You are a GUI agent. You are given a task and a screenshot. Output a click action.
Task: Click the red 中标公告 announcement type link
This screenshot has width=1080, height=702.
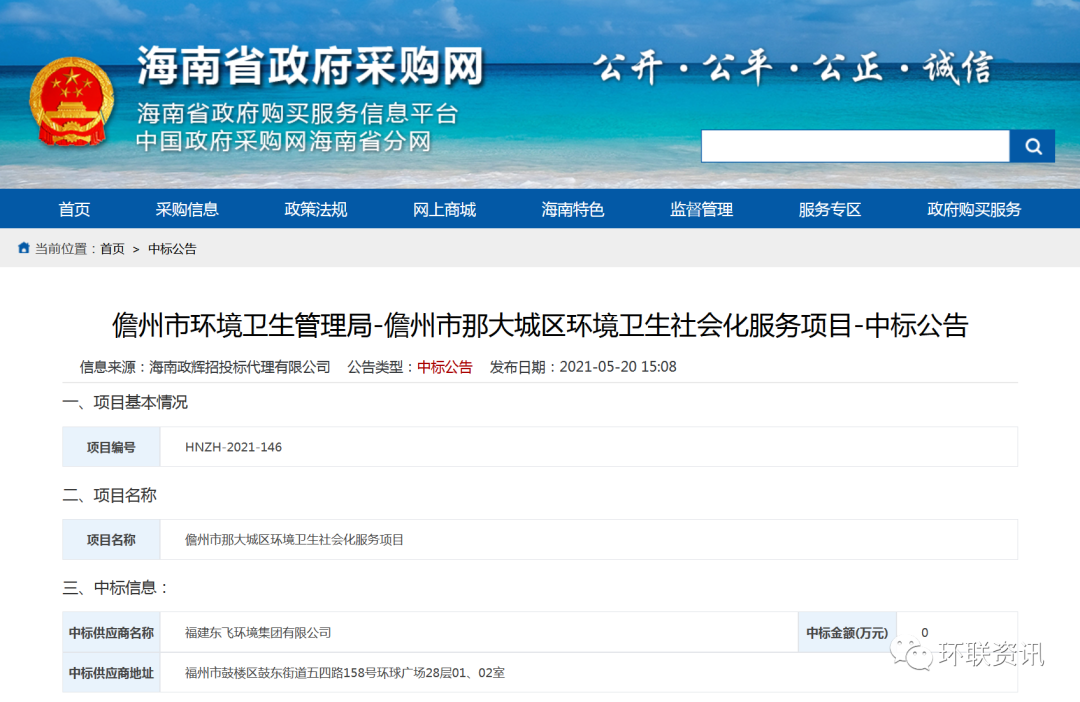(x=444, y=367)
